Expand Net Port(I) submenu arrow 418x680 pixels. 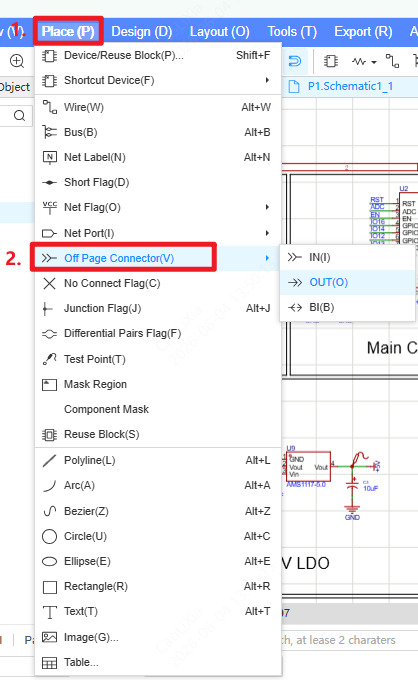(x=267, y=233)
